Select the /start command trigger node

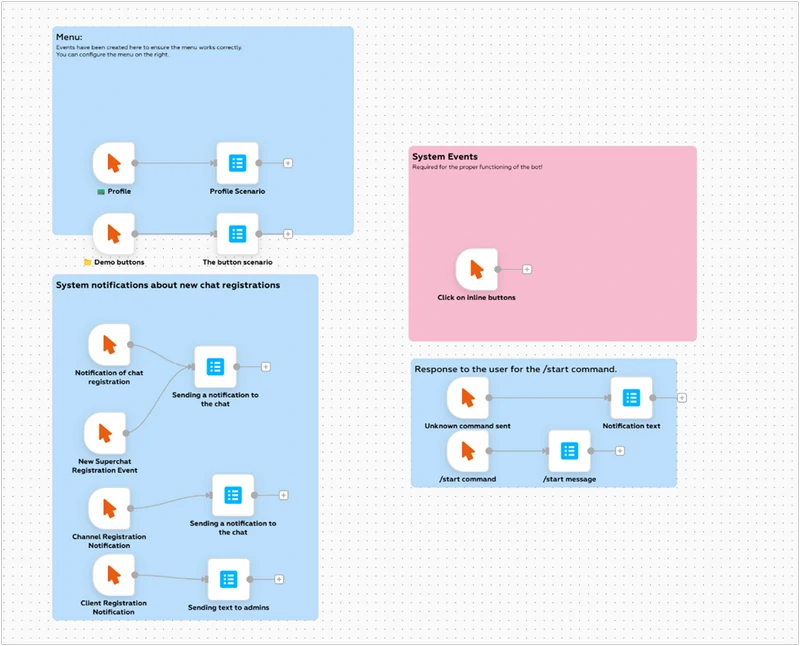coord(467,450)
